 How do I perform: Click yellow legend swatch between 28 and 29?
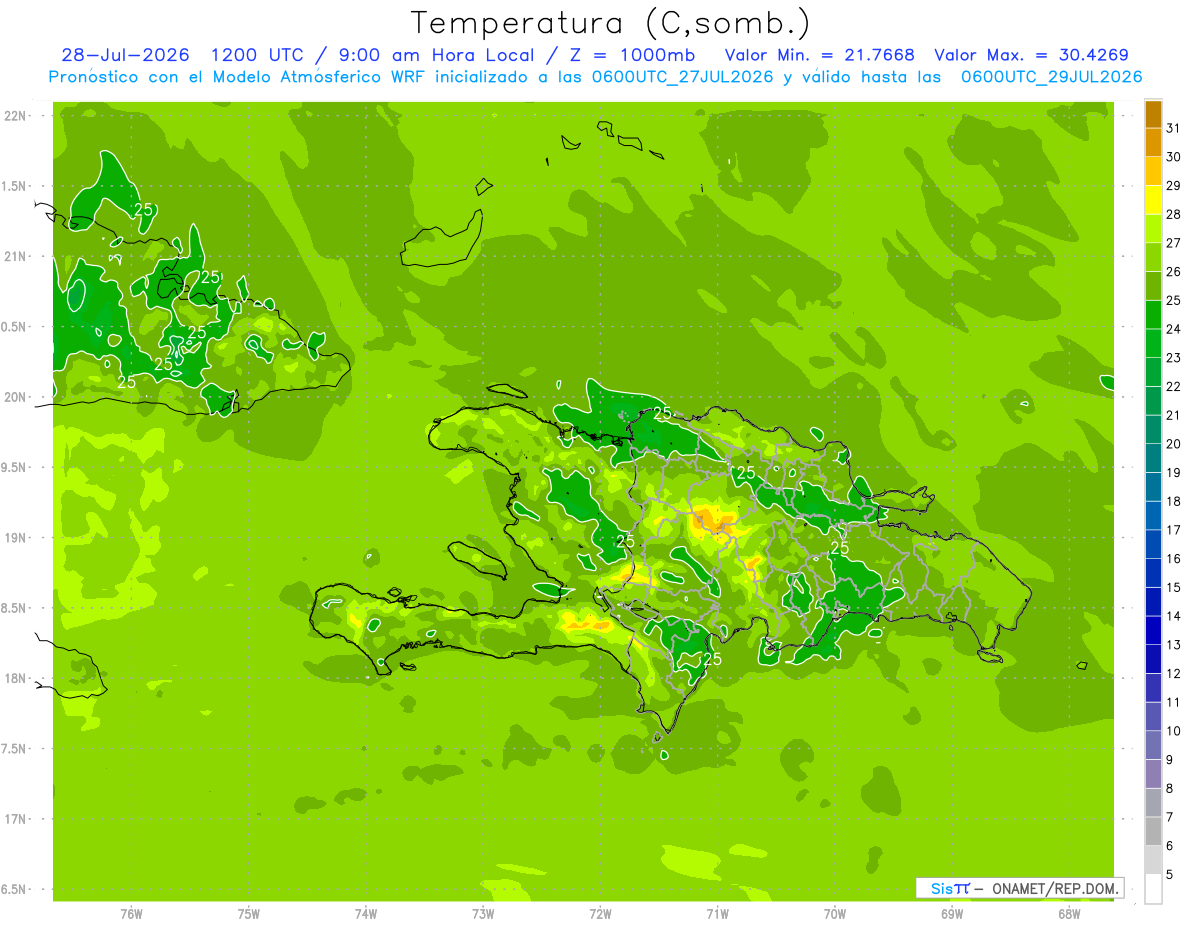point(1153,200)
